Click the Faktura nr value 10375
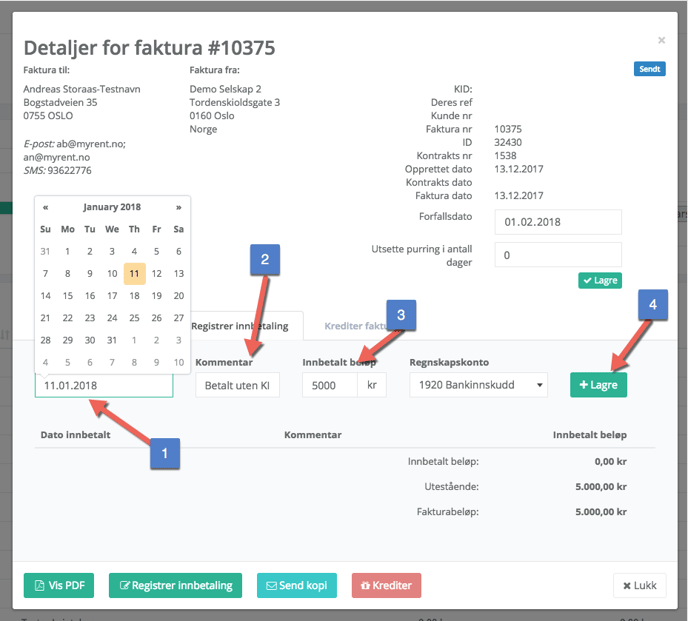This screenshot has height=621, width=688. [508, 129]
